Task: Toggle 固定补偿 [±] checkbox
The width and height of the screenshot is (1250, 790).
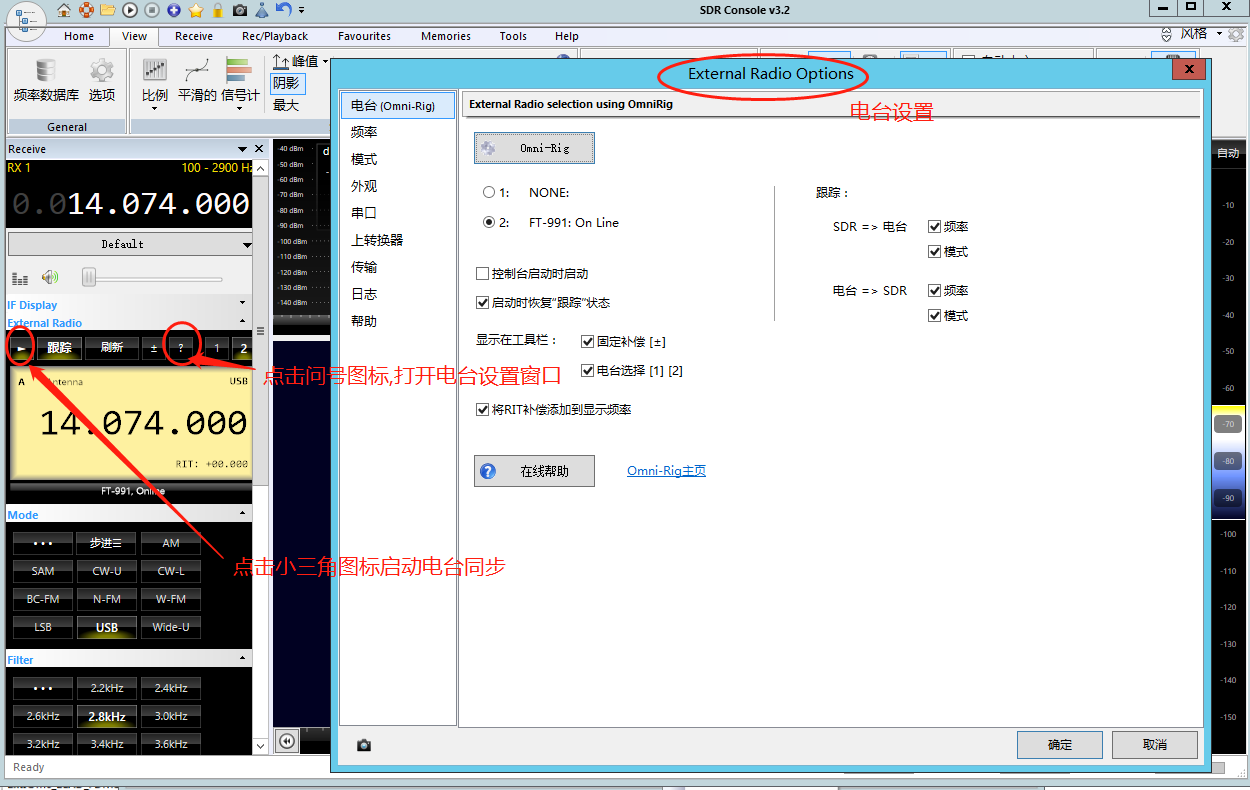Action: [x=587, y=341]
